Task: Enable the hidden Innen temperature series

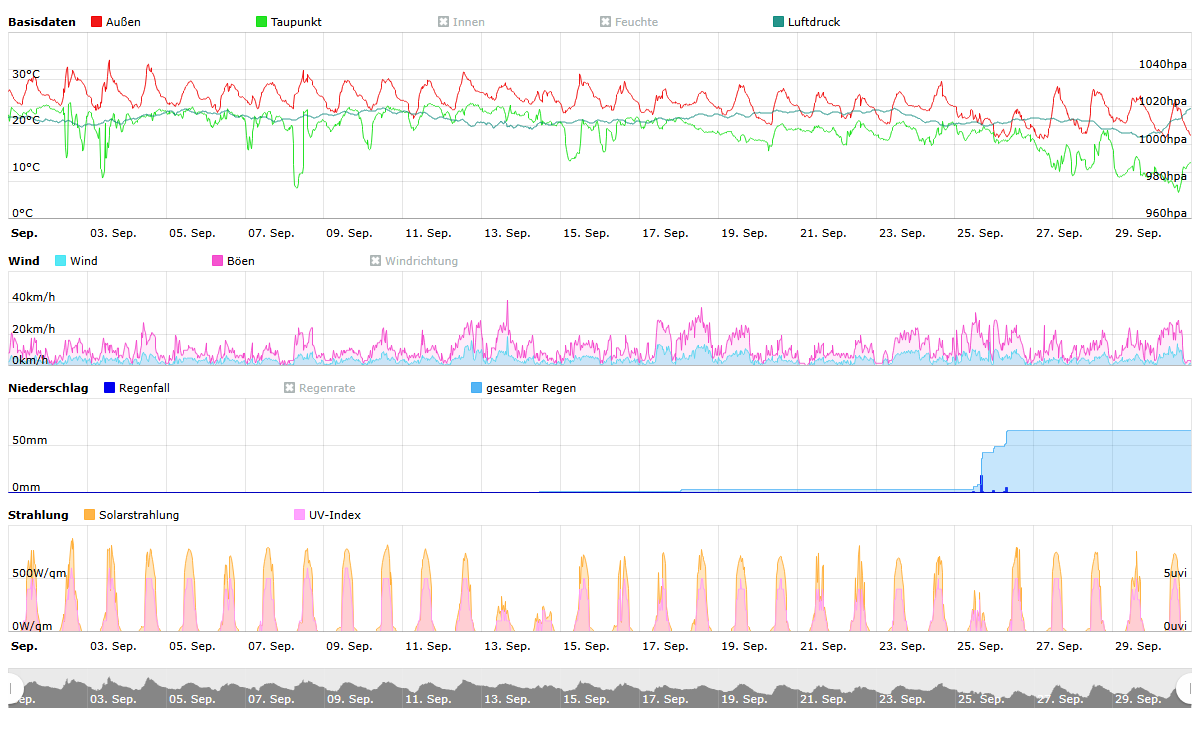Action: tap(444, 22)
